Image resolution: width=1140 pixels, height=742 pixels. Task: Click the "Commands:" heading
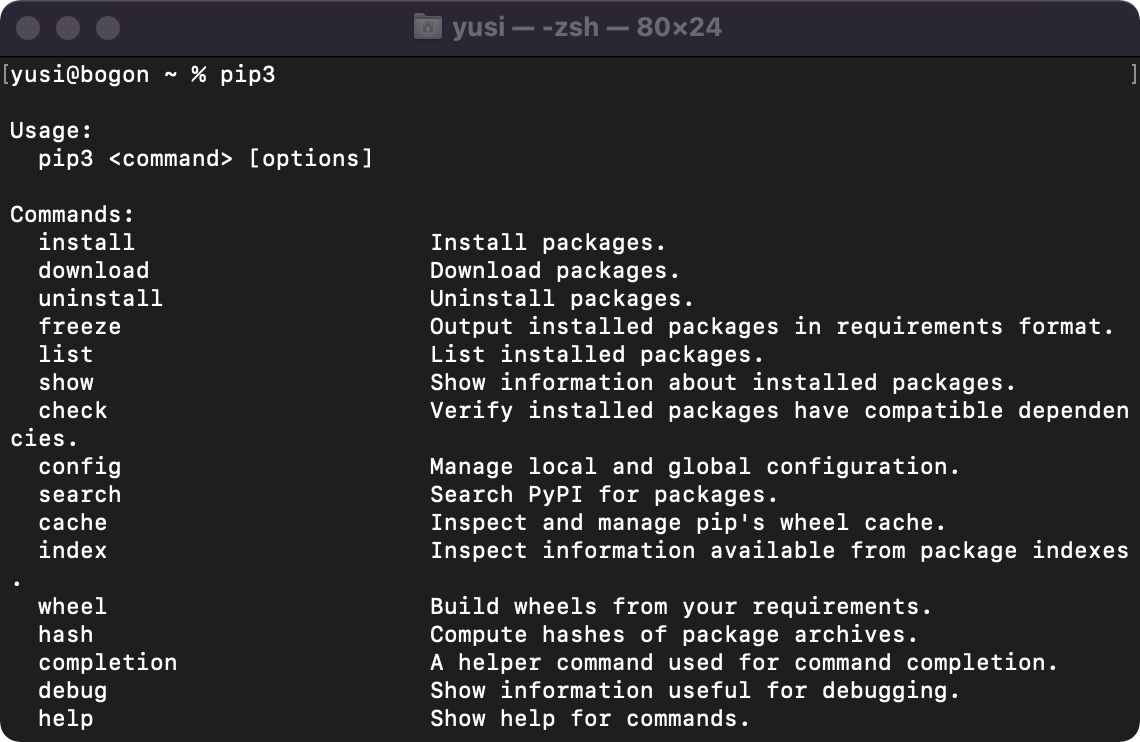[x=72, y=215]
